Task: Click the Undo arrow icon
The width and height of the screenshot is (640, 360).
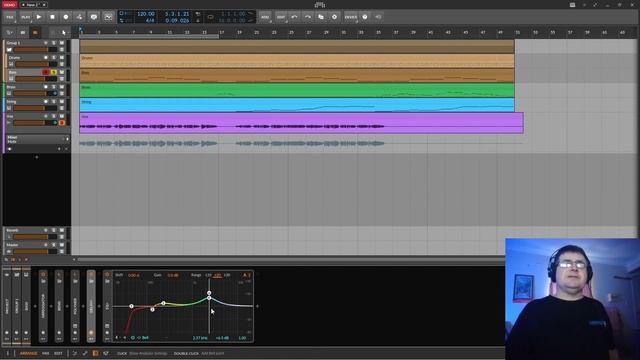Action: coord(294,17)
